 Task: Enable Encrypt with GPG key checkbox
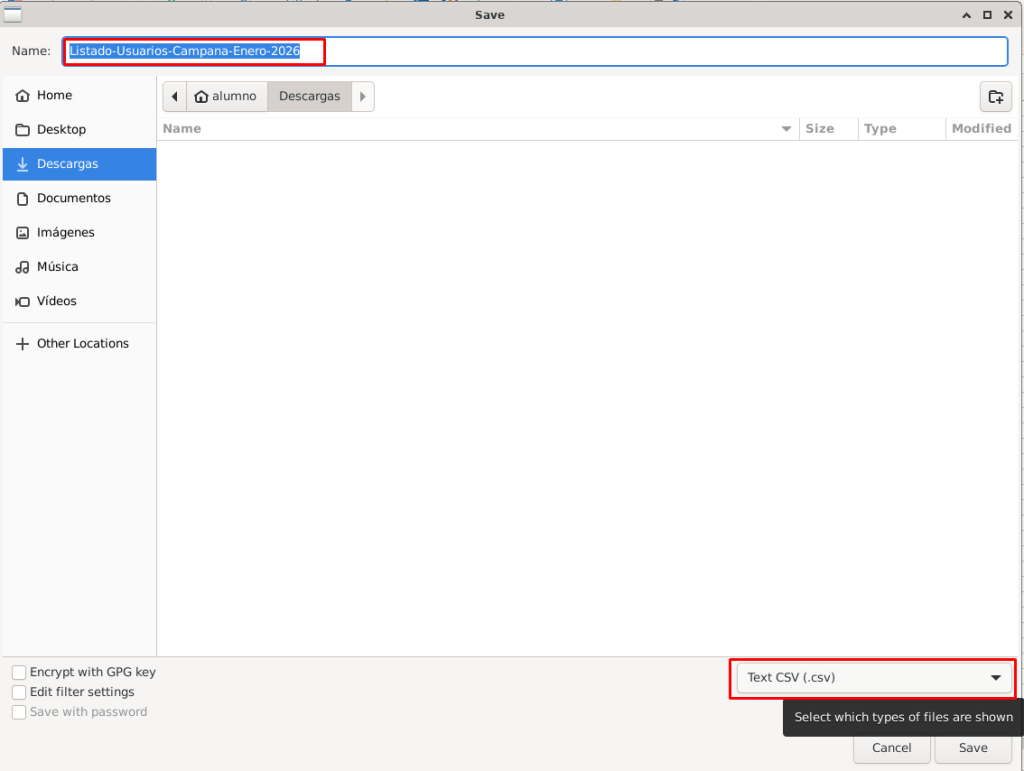tap(19, 673)
